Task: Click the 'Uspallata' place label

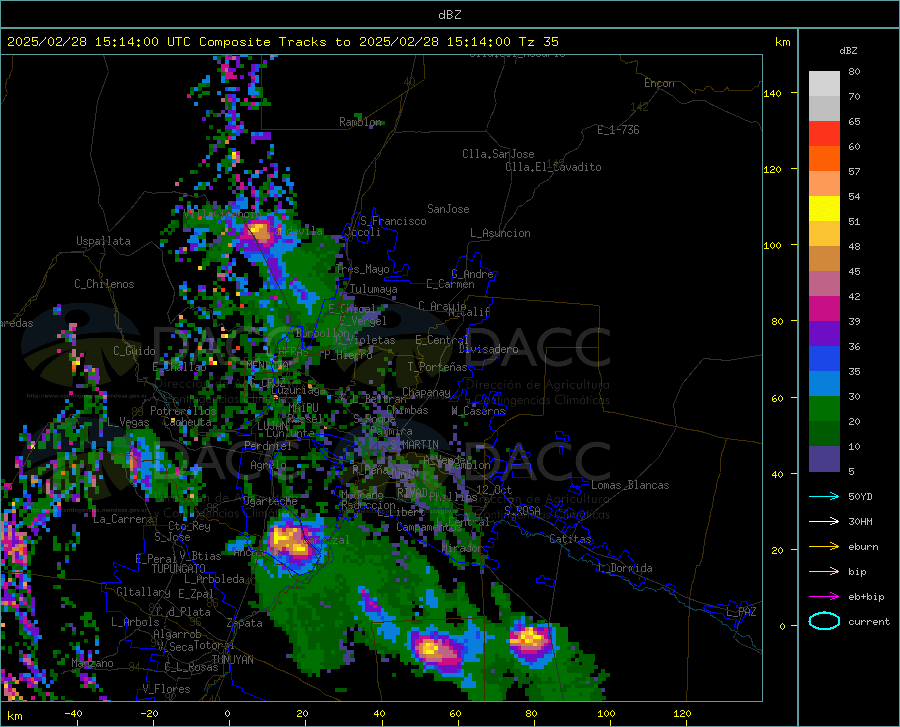Action: tap(103, 242)
